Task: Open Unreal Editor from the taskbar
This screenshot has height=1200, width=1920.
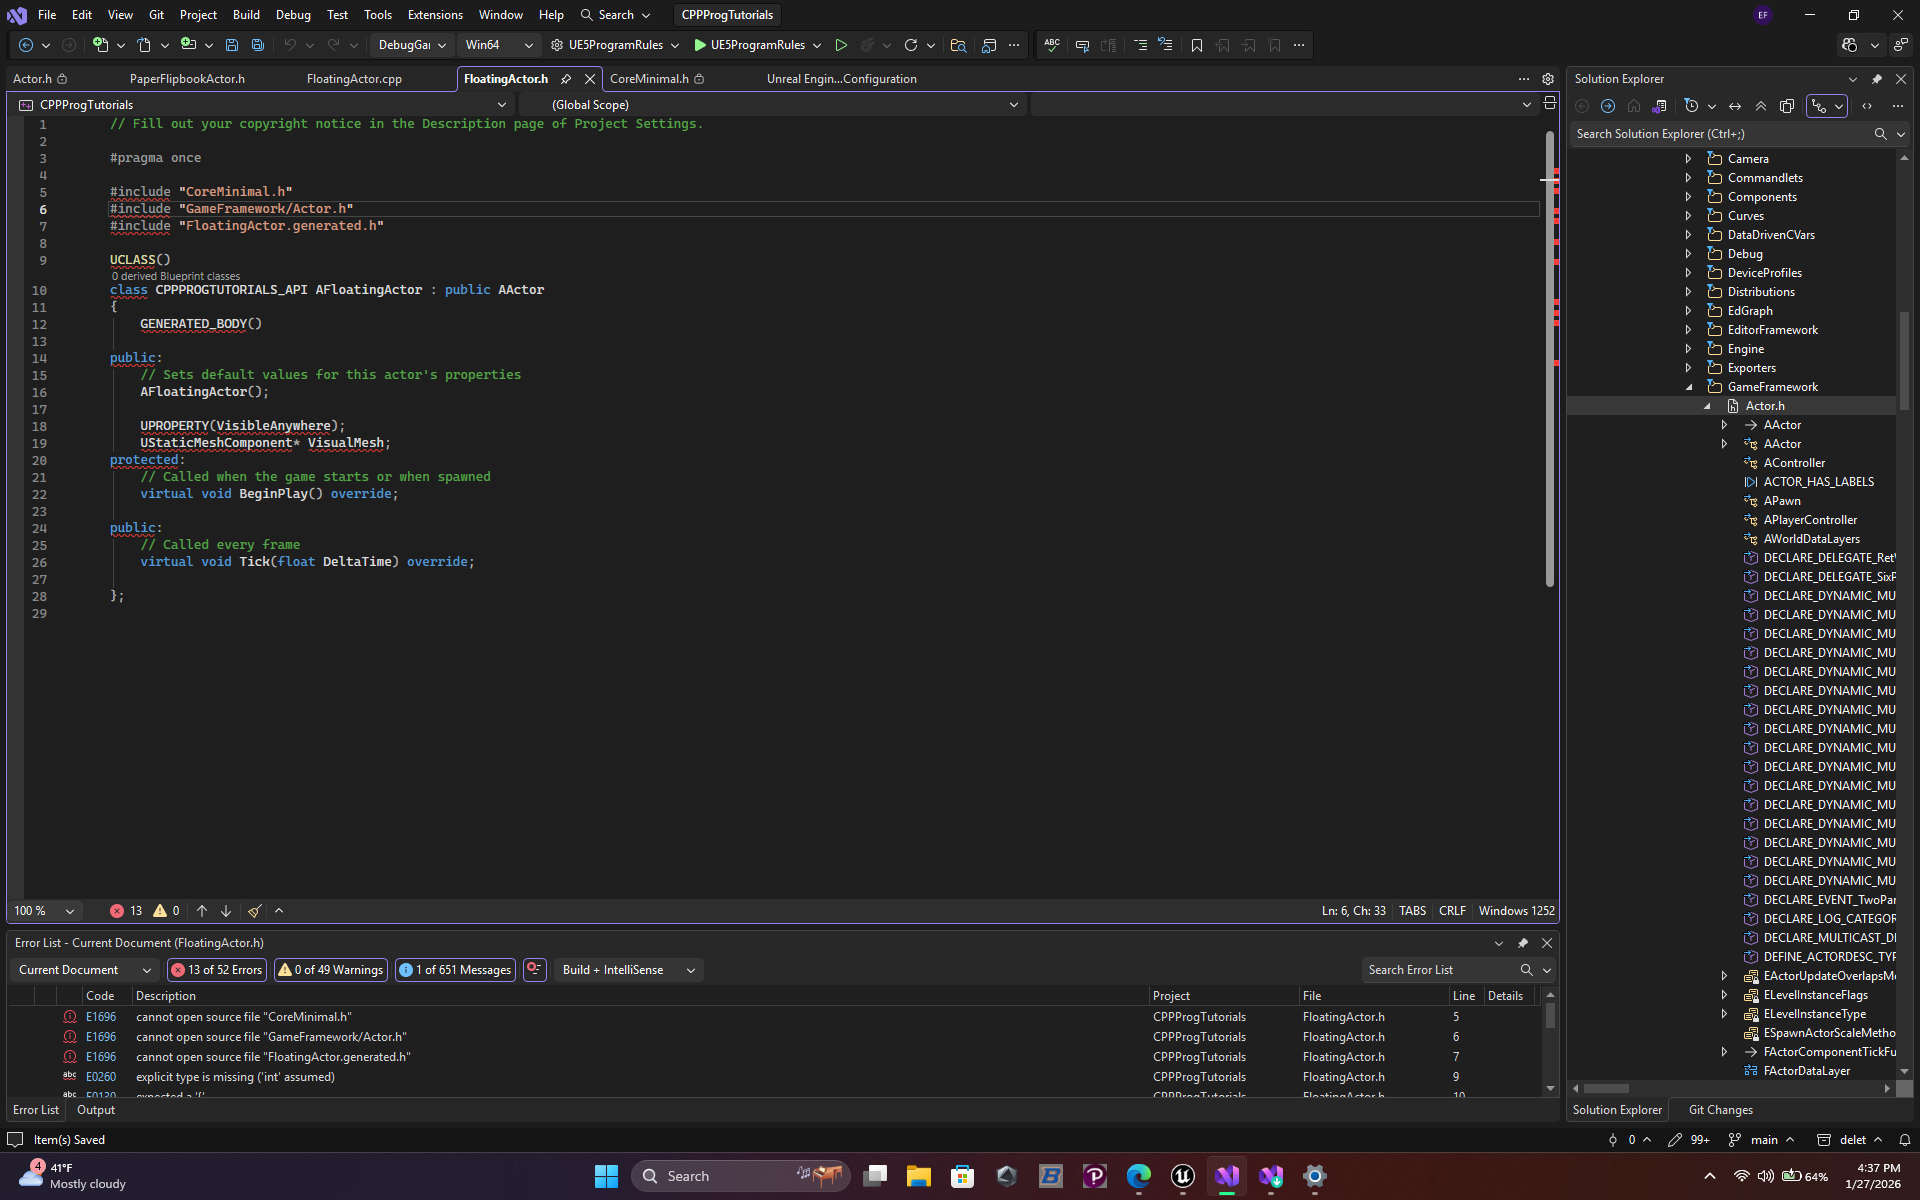Action: pos(1183,1176)
